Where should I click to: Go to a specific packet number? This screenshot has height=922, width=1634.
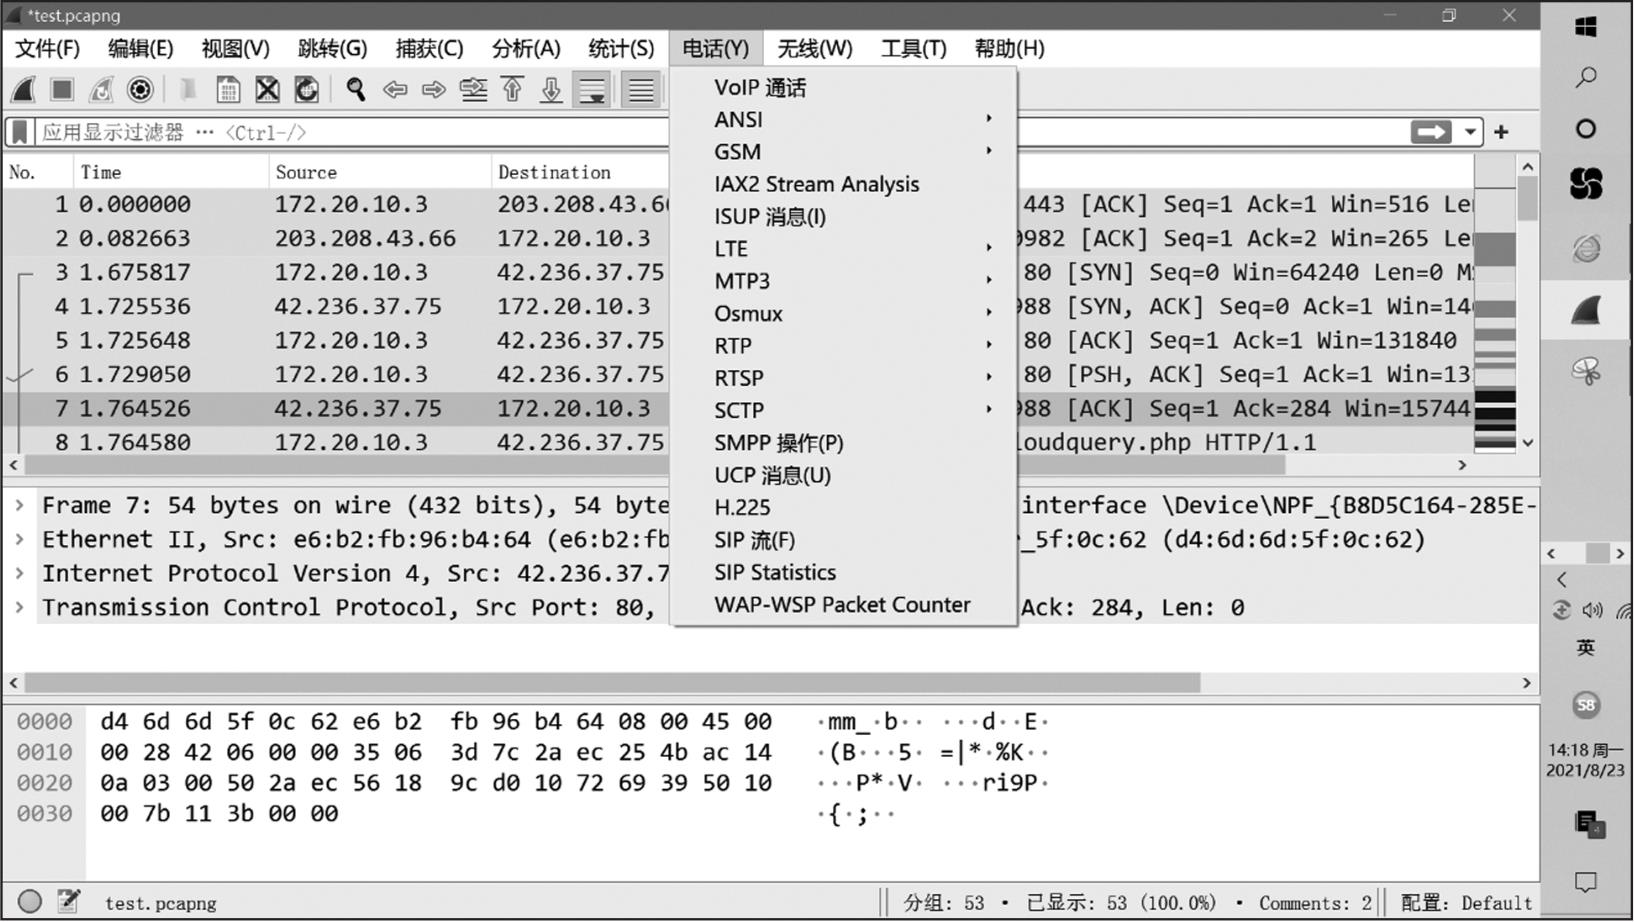coord(473,90)
